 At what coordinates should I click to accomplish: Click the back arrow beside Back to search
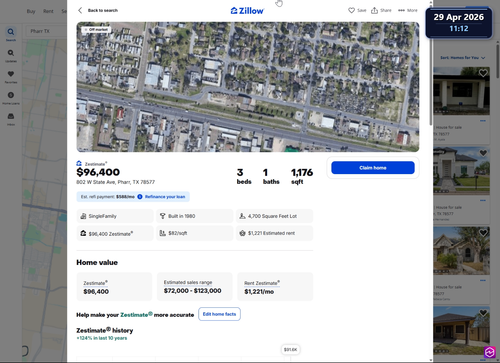(x=80, y=10)
